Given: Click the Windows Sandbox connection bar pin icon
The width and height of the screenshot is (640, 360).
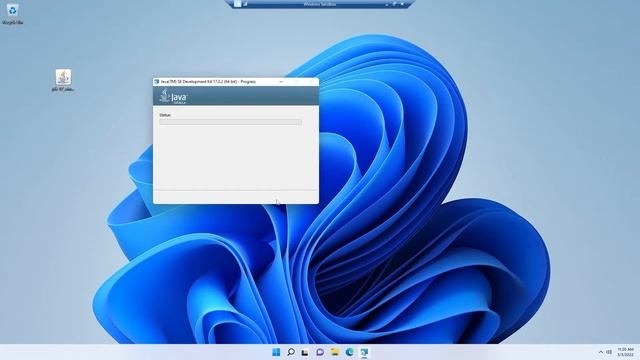Looking at the screenshot, I should click(238, 4).
